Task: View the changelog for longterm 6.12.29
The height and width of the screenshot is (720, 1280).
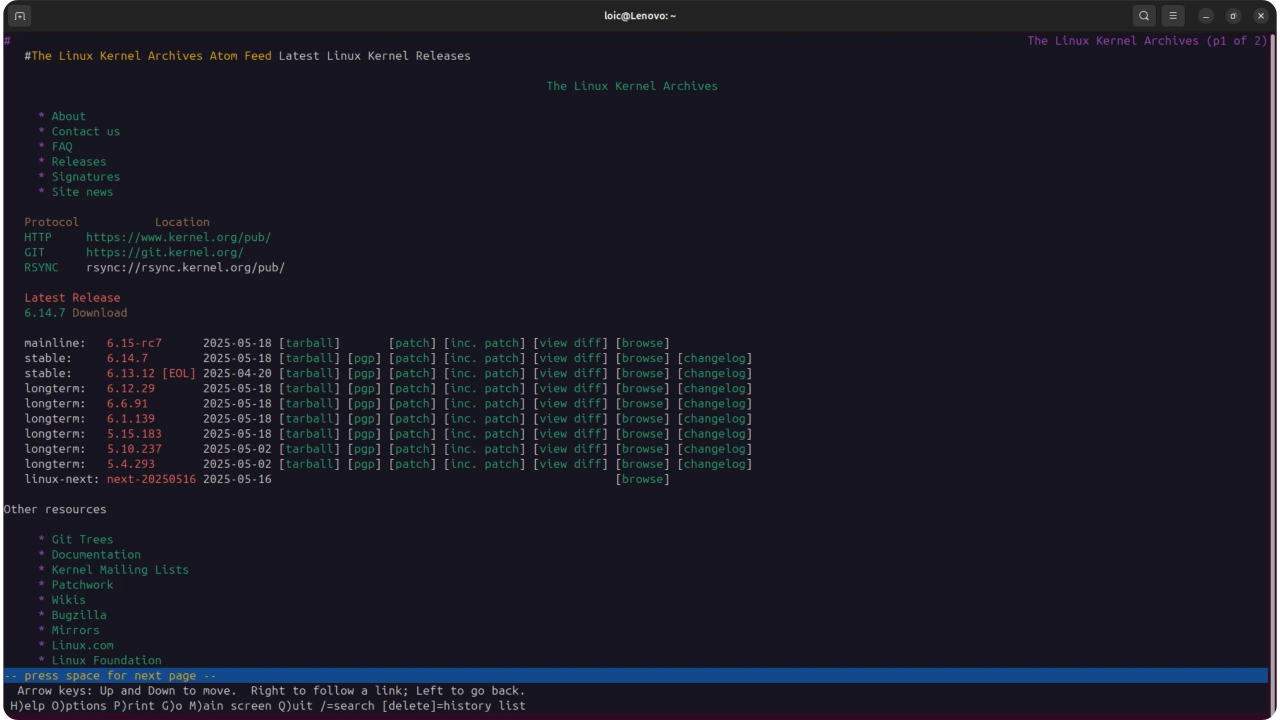Action: click(x=714, y=389)
